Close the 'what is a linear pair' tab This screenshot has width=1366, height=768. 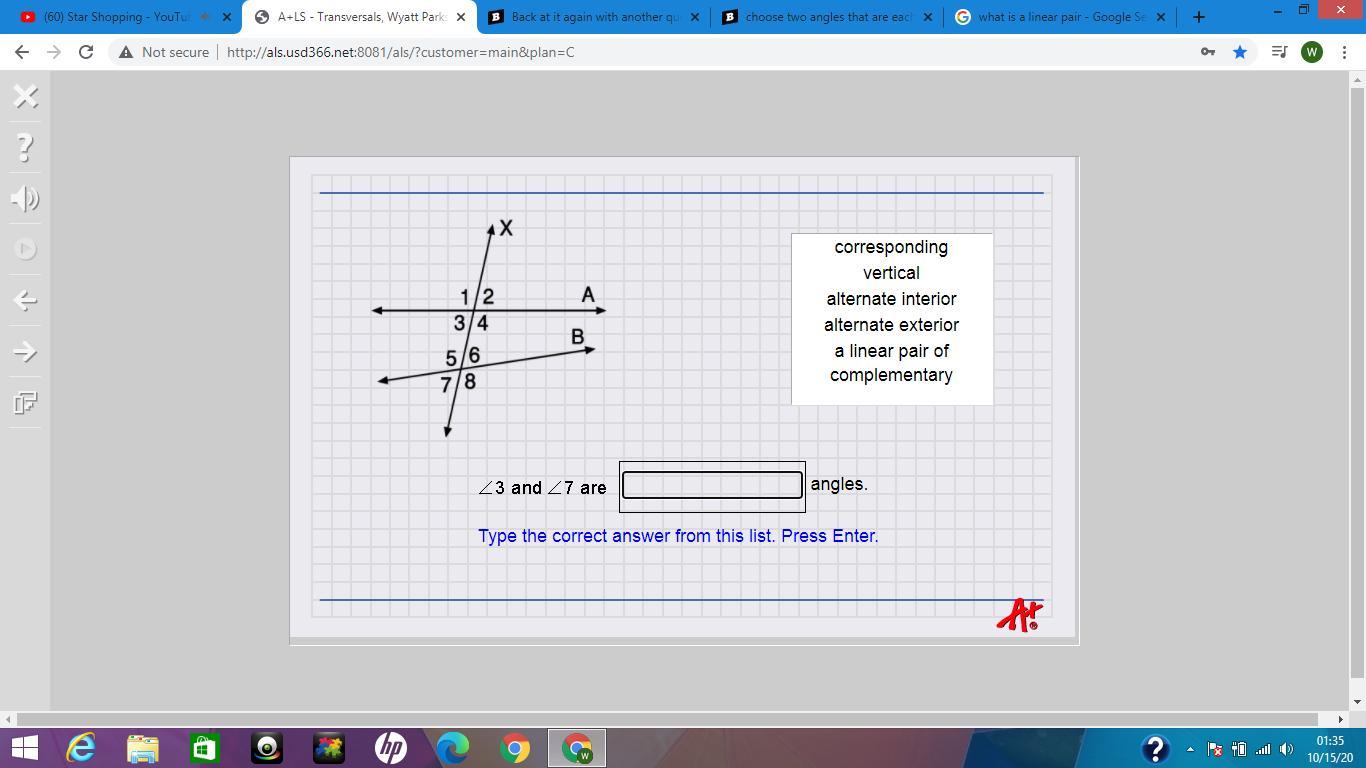tap(1161, 17)
